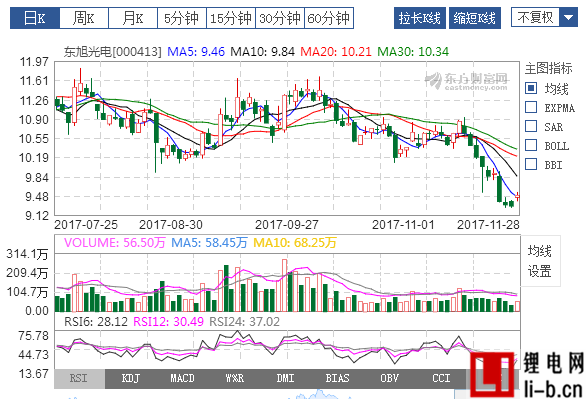
Task: Click the volume MA5: 58.45万 label
Action: point(209,242)
